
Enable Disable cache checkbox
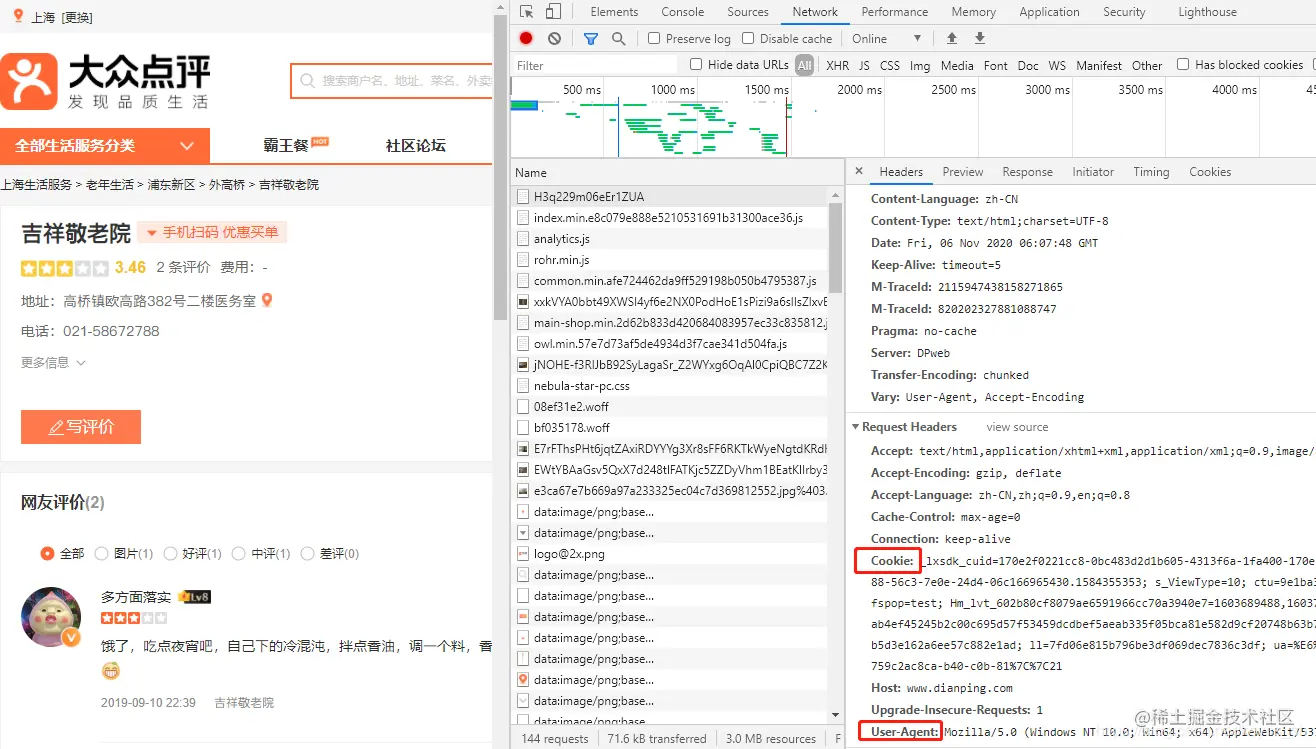pyautogui.click(x=747, y=38)
